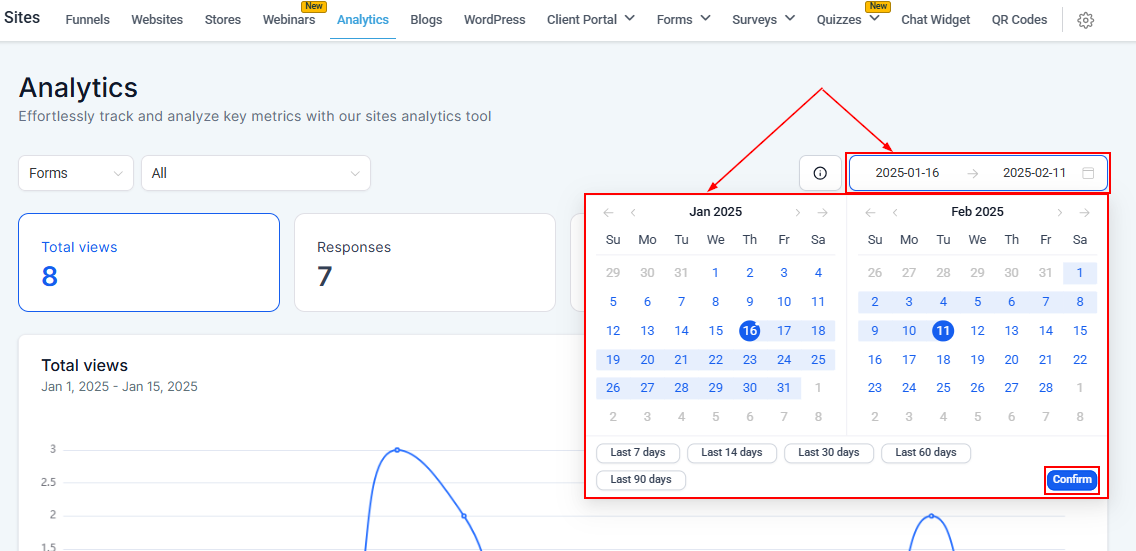Screen dimensions: 1136x551
Task: Open the Chat Widget tab
Action: (935, 20)
